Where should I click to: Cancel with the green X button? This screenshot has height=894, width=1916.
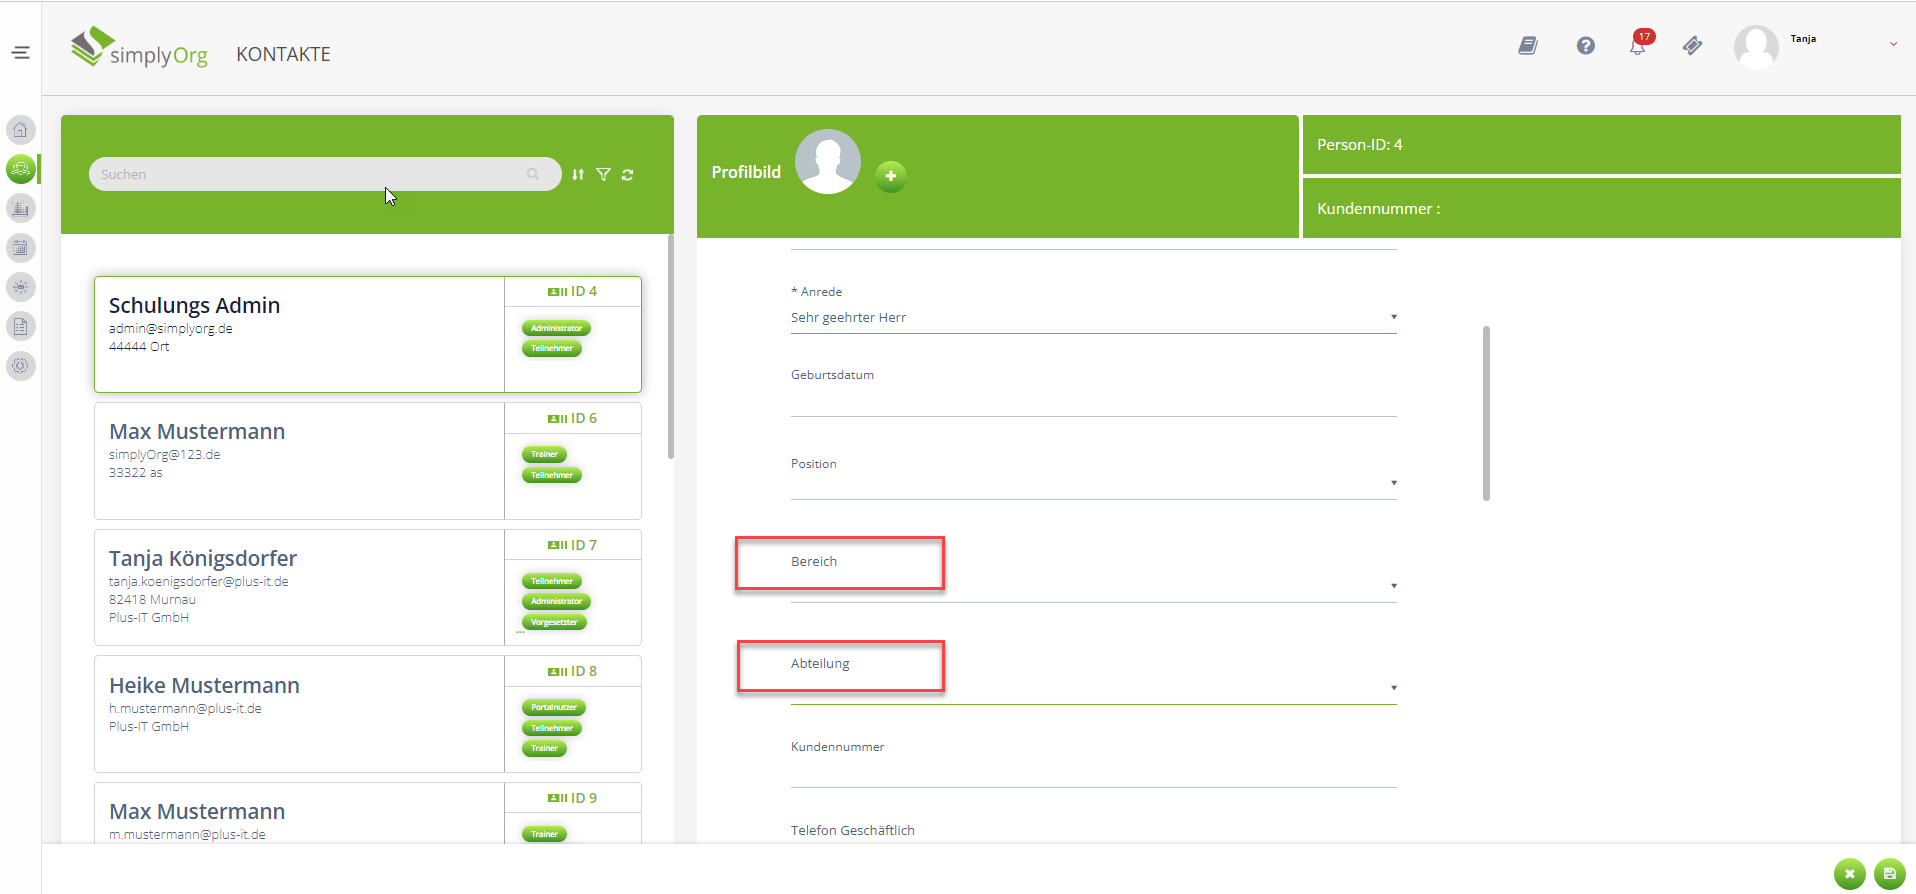click(1849, 874)
